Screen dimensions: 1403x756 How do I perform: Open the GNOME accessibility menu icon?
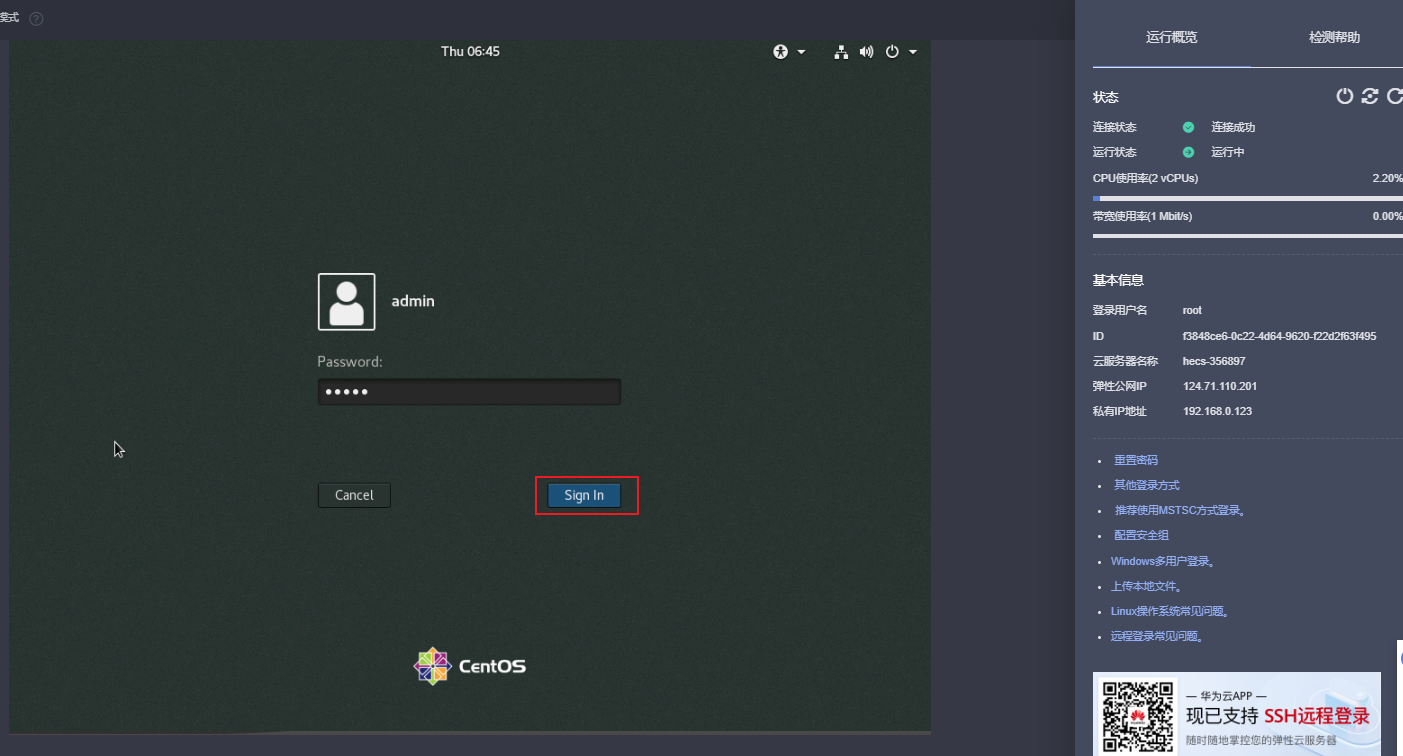point(780,51)
